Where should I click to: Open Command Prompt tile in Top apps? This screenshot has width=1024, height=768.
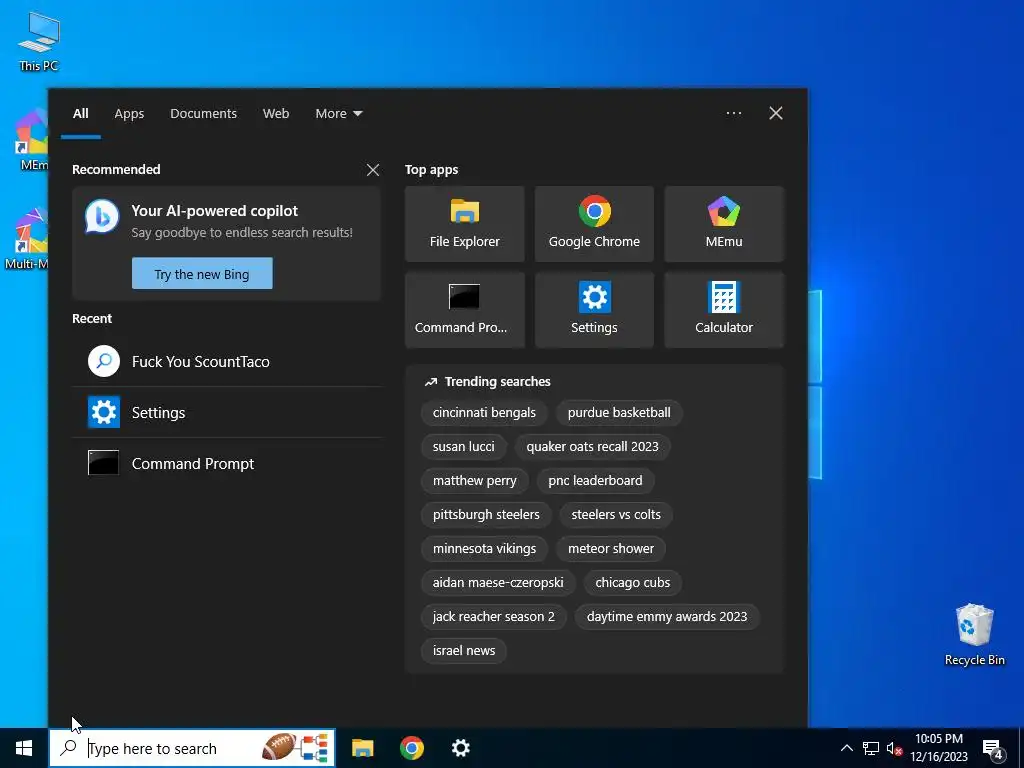click(x=464, y=310)
